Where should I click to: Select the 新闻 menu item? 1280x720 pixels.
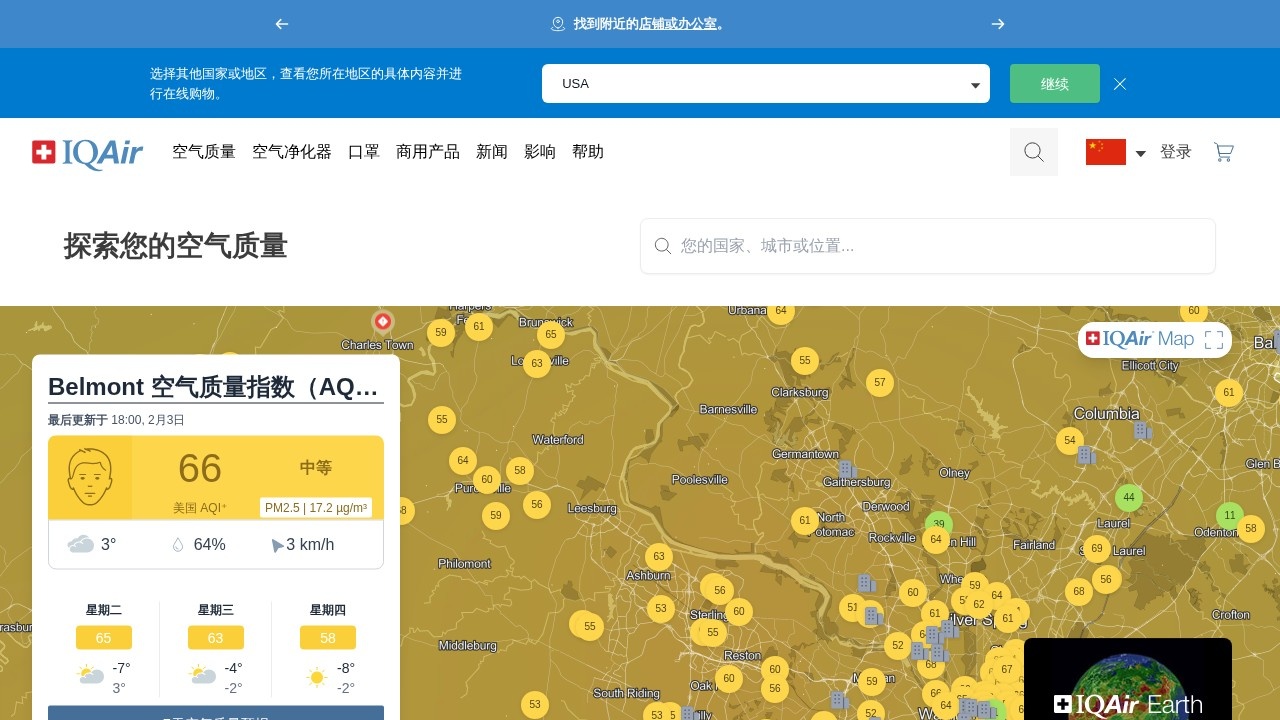pos(491,152)
